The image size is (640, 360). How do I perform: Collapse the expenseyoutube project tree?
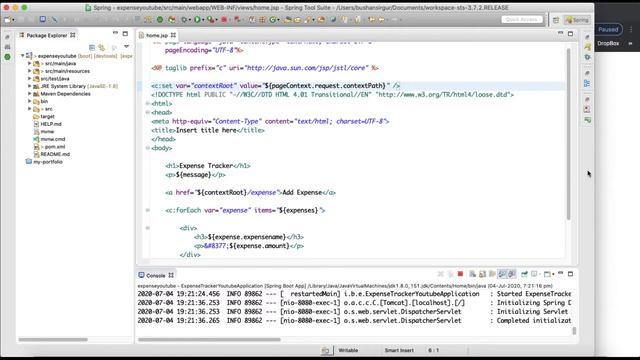22,56
